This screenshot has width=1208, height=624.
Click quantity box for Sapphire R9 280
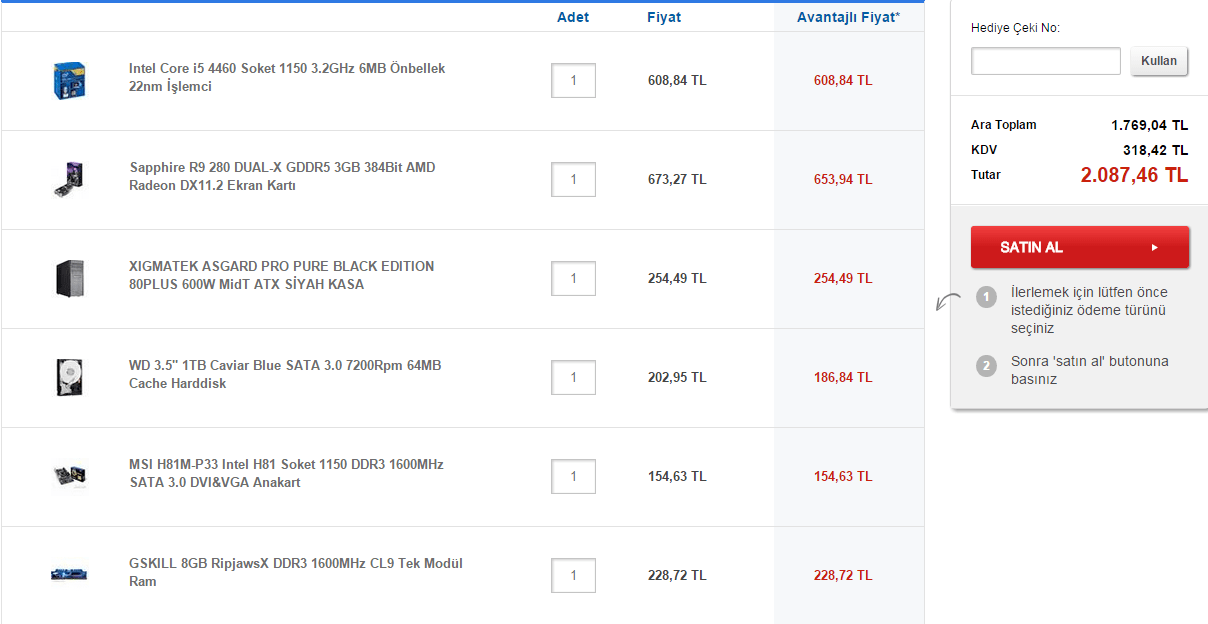[x=573, y=180]
